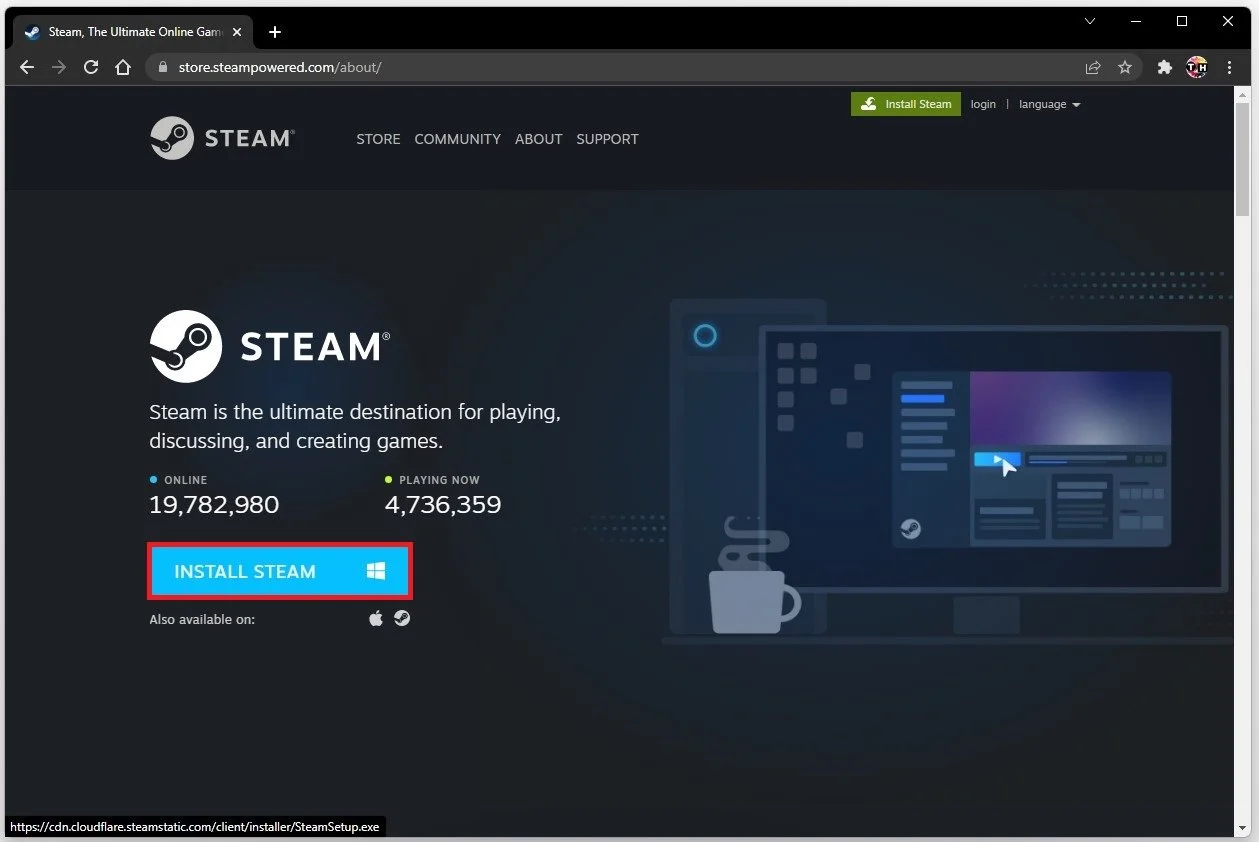Open the tab search chevron in title bar
This screenshot has width=1259, height=842.
click(1090, 21)
